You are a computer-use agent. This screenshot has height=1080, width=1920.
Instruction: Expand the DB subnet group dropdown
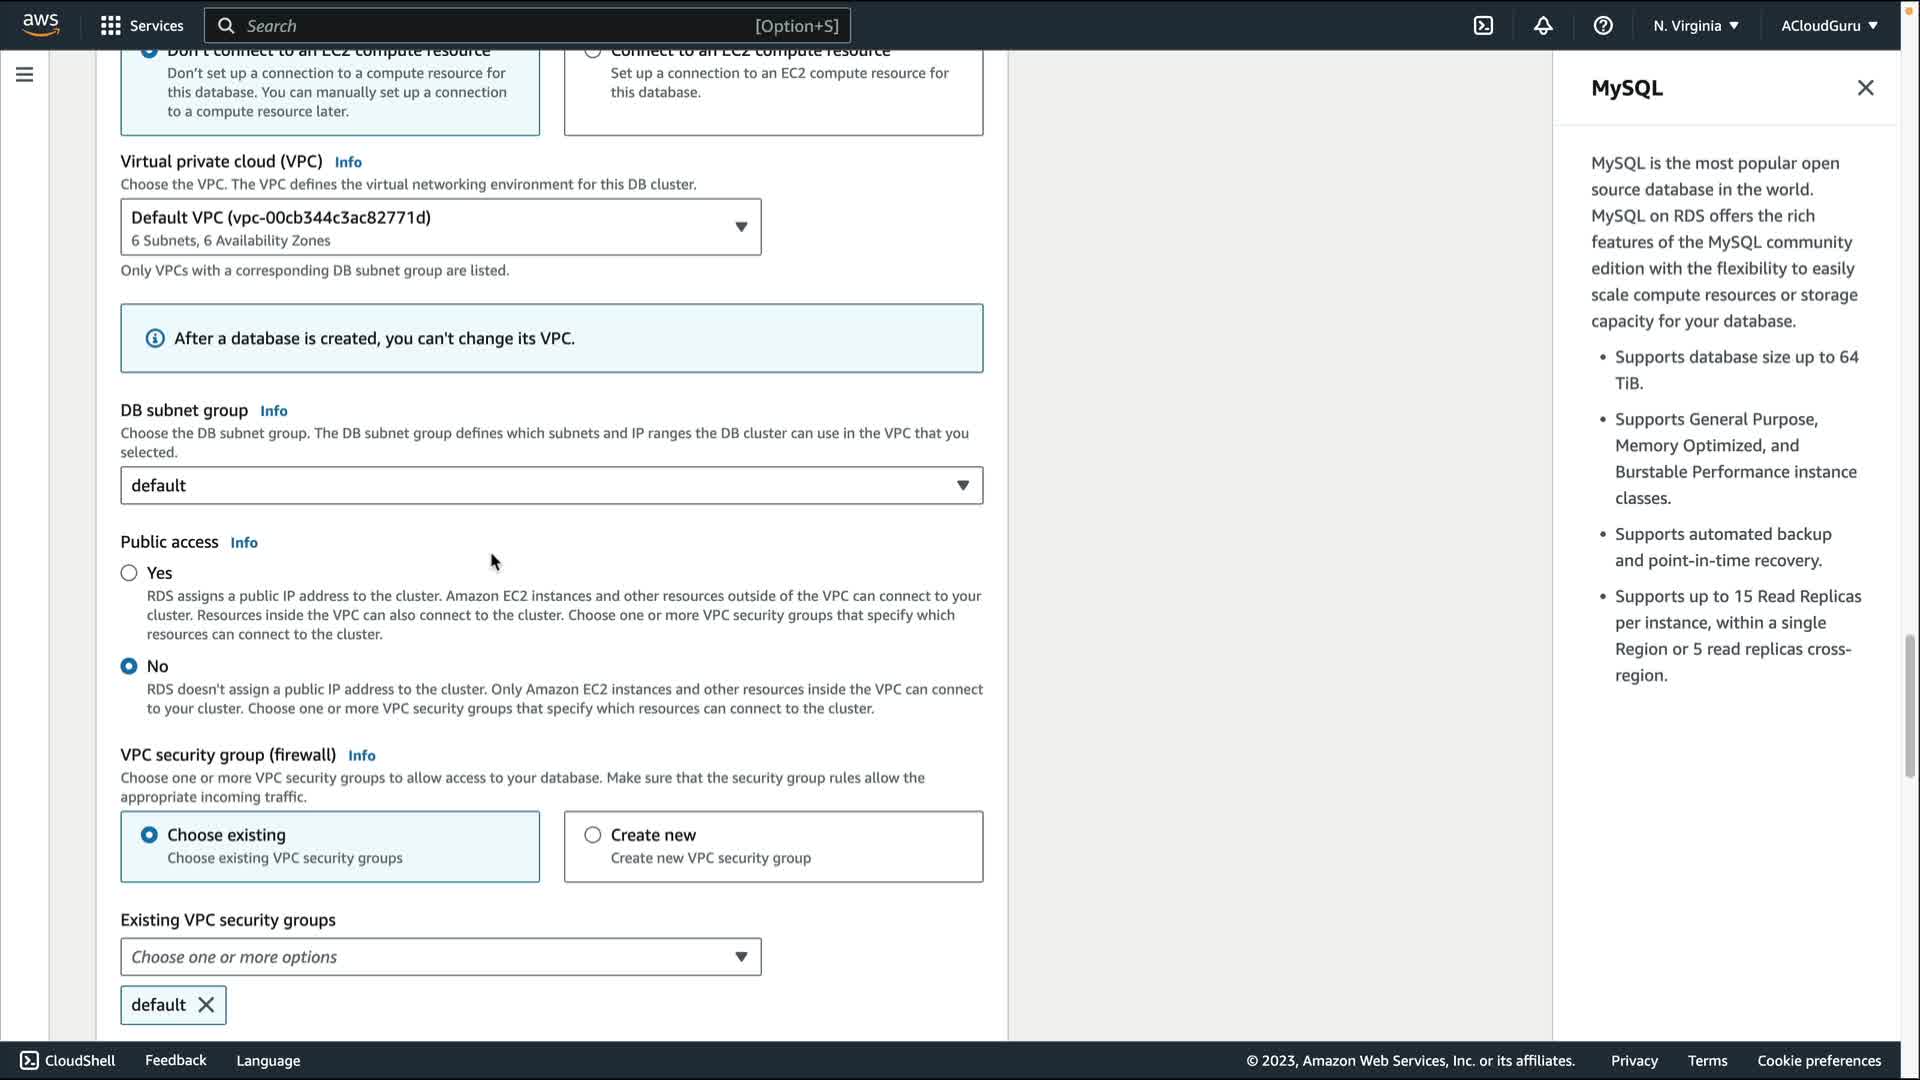point(551,486)
